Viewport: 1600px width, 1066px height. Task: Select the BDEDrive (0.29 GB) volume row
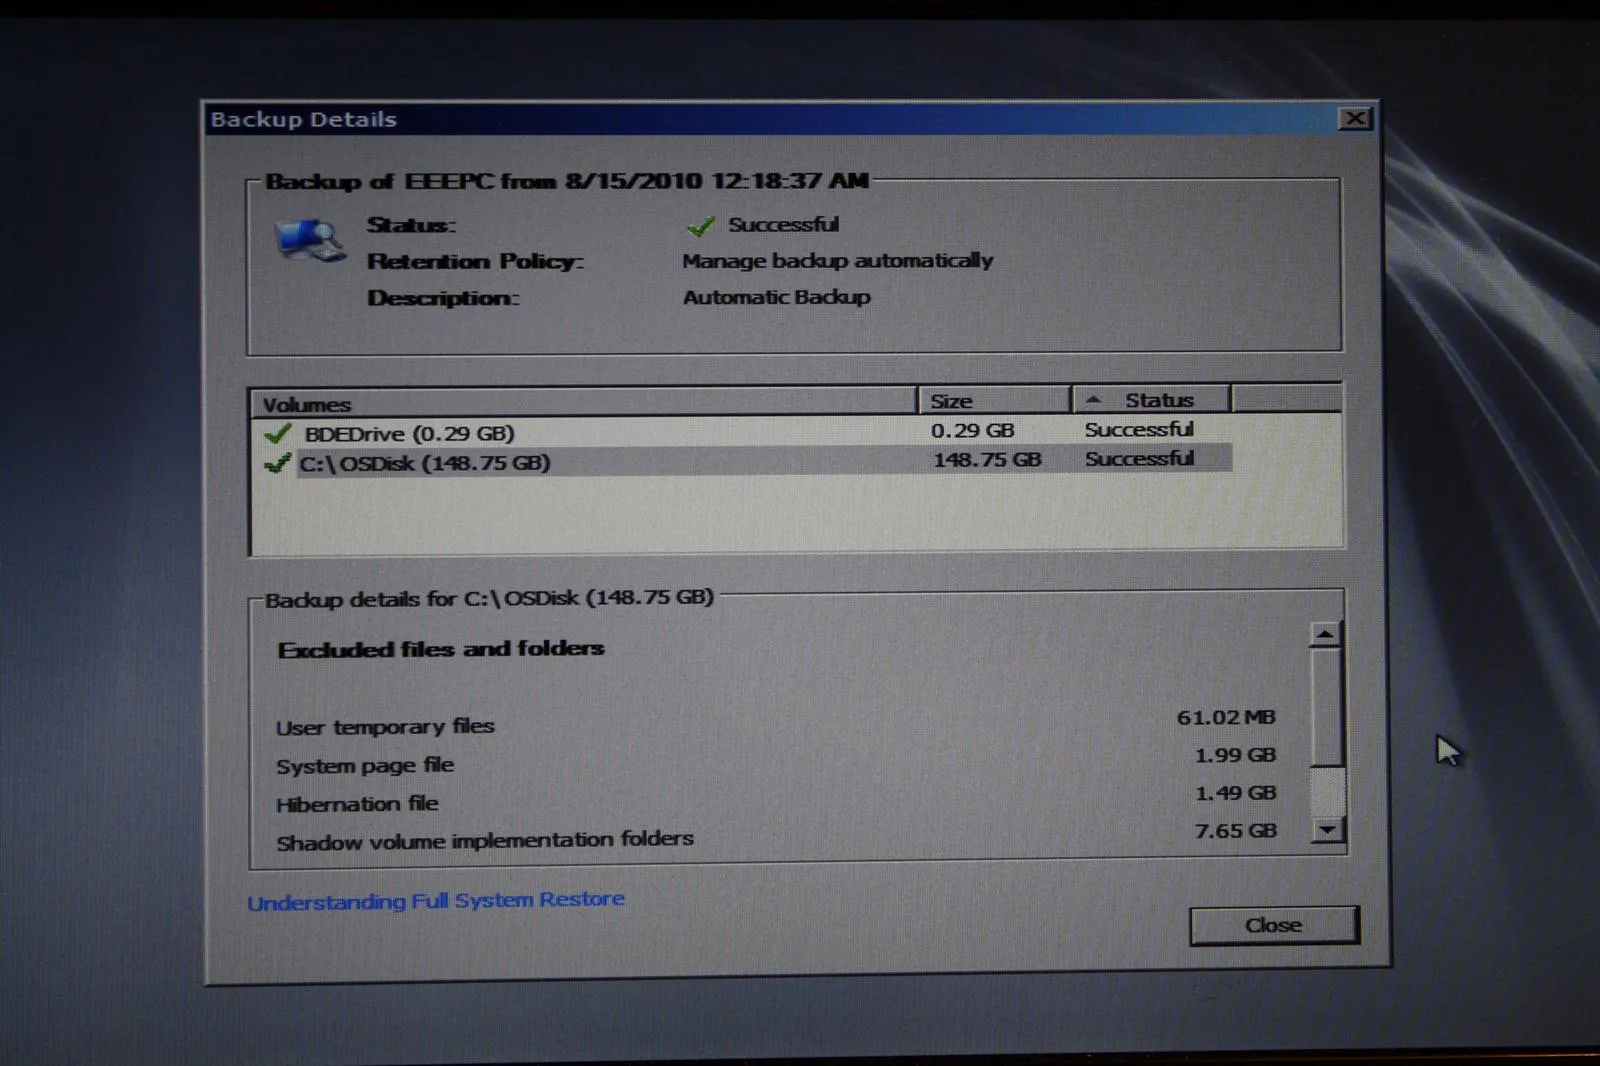point(740,432)
